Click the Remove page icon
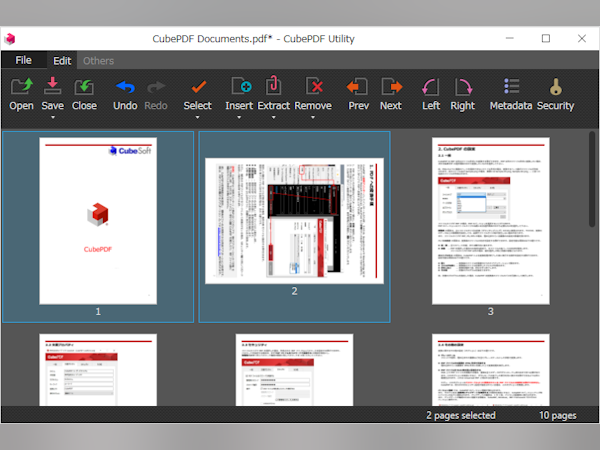Viewport: 600px width, 450px height. pyautogui.click(x=314, y=86)
